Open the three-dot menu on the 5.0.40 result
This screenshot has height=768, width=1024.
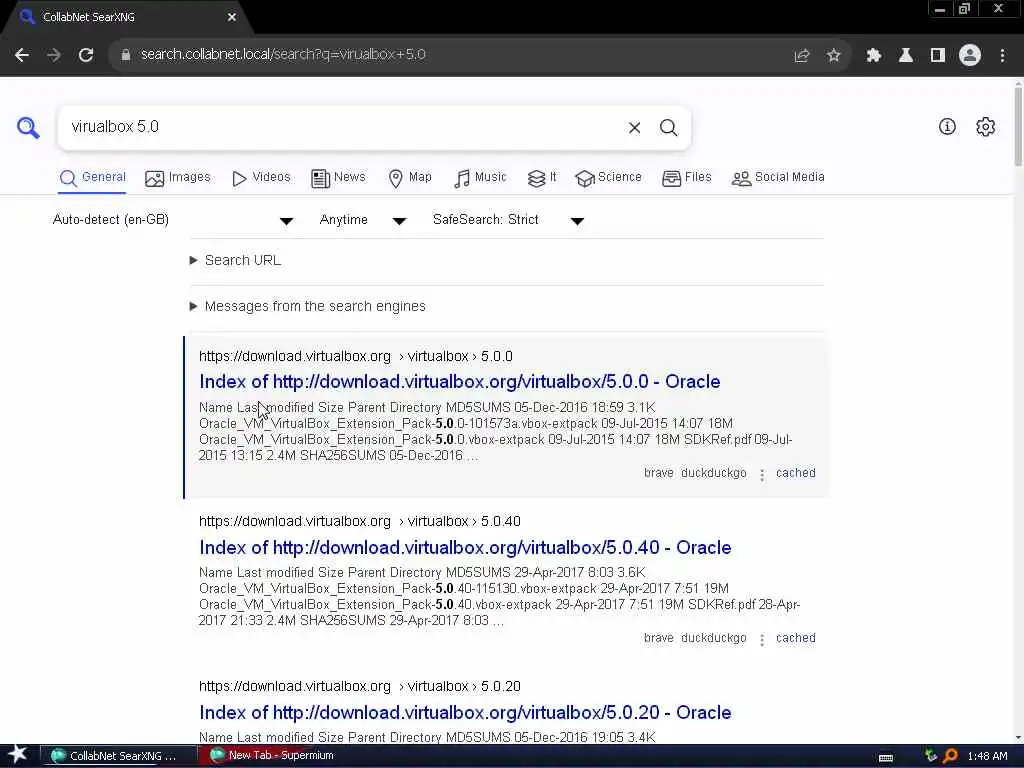pyautogui.click(x=761, y=639)
